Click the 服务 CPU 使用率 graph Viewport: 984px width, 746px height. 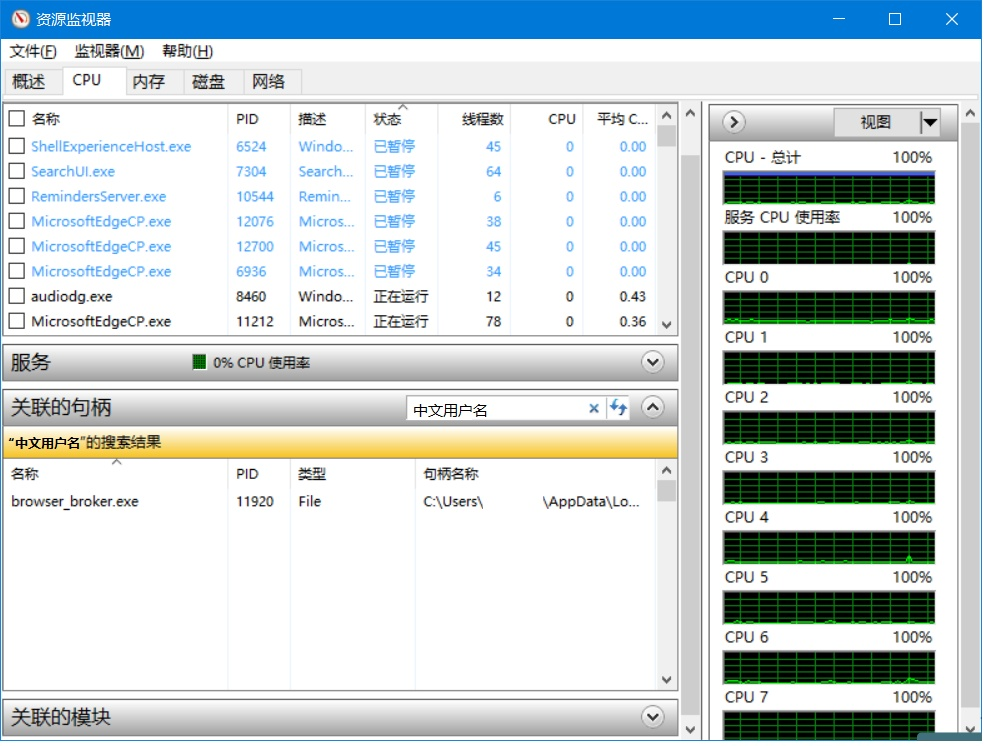click(x=828, y=248)
